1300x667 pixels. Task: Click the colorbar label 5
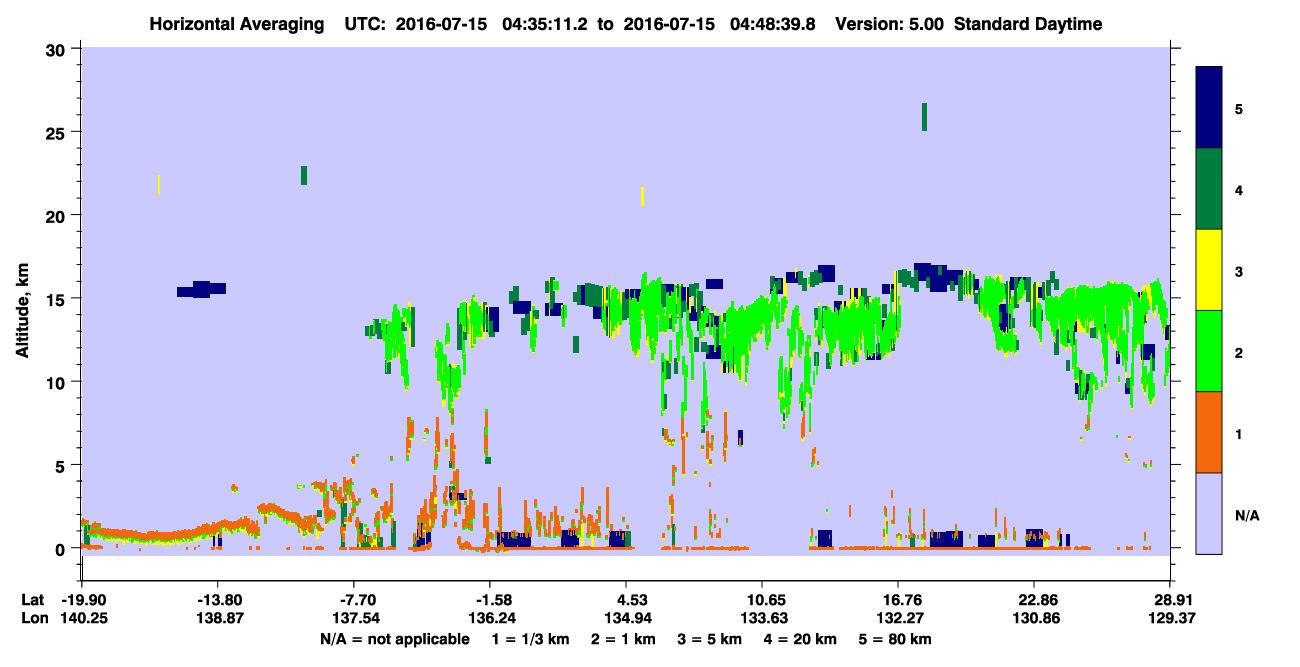coord(1239,108)
